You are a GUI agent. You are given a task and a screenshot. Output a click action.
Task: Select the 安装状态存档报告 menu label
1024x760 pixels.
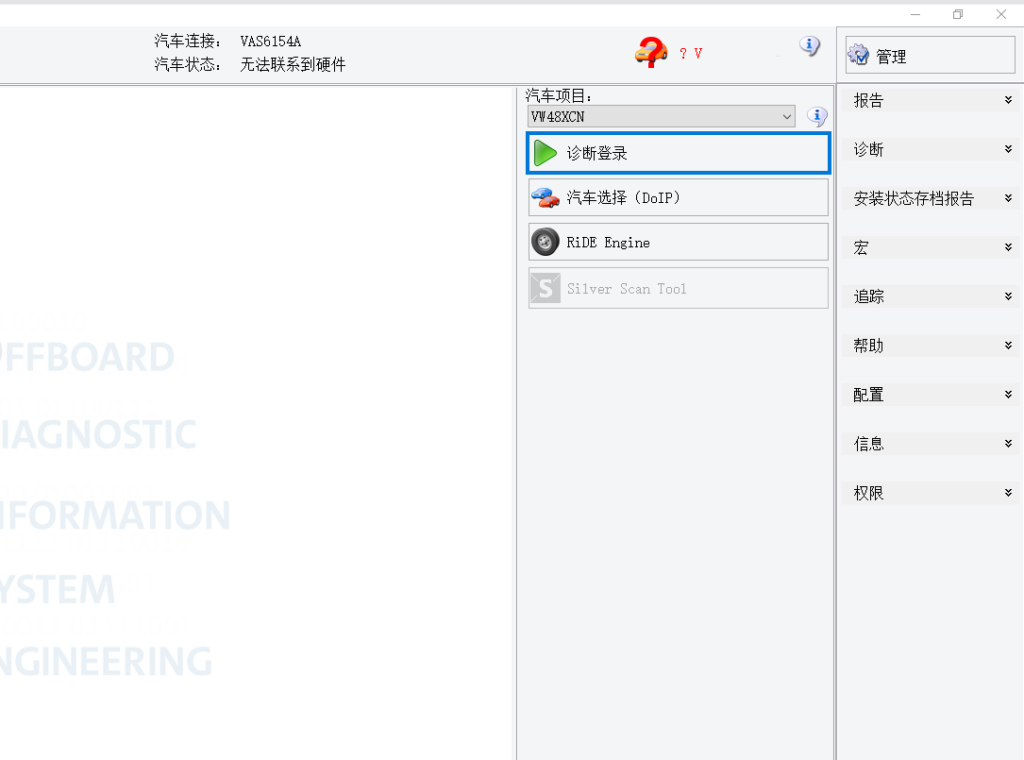(x=914, y=198)
